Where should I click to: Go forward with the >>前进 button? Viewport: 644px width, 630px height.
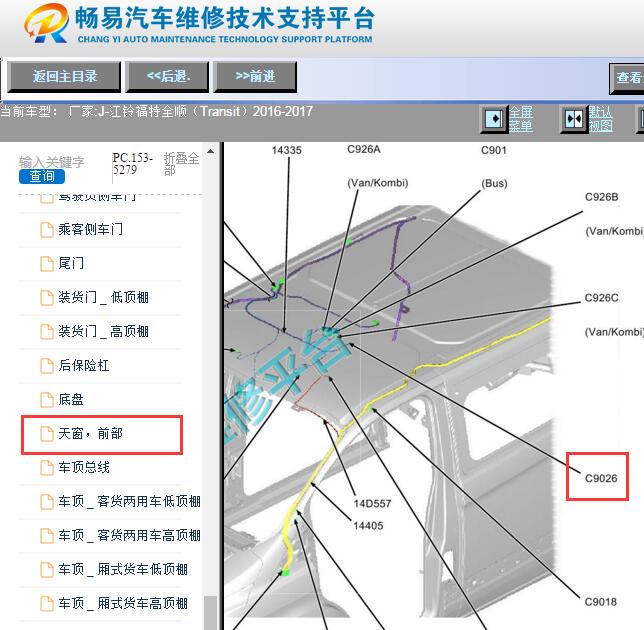255,76
